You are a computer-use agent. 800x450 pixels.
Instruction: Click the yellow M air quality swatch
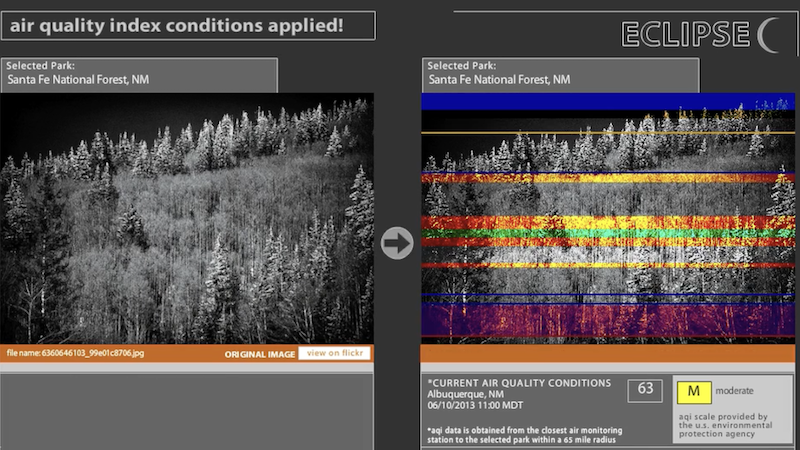click(x=691, y=391)
